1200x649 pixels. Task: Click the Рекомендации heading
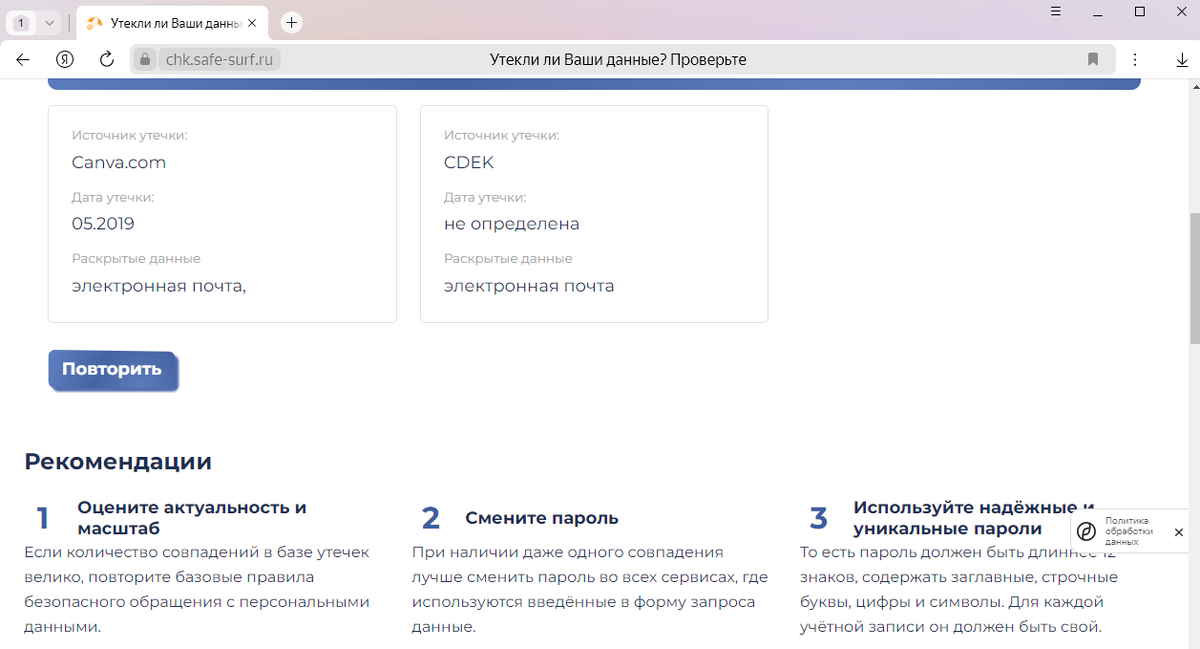pyautogui.click(x=118, y=461)
